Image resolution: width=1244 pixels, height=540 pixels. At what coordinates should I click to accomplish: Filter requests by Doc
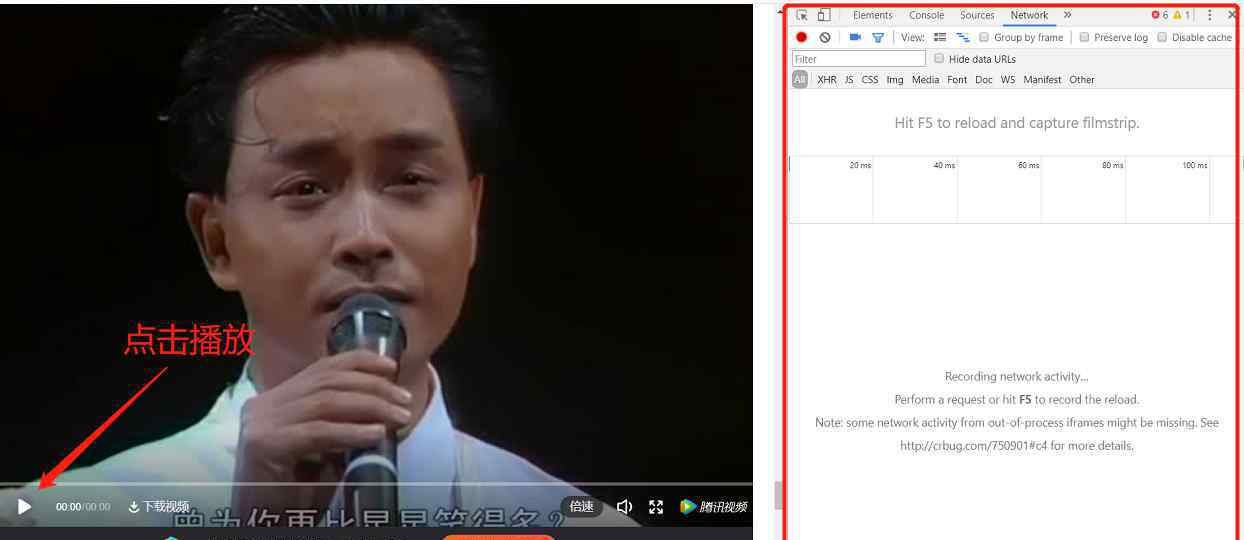pyautogui.click(x=984, y=80)
